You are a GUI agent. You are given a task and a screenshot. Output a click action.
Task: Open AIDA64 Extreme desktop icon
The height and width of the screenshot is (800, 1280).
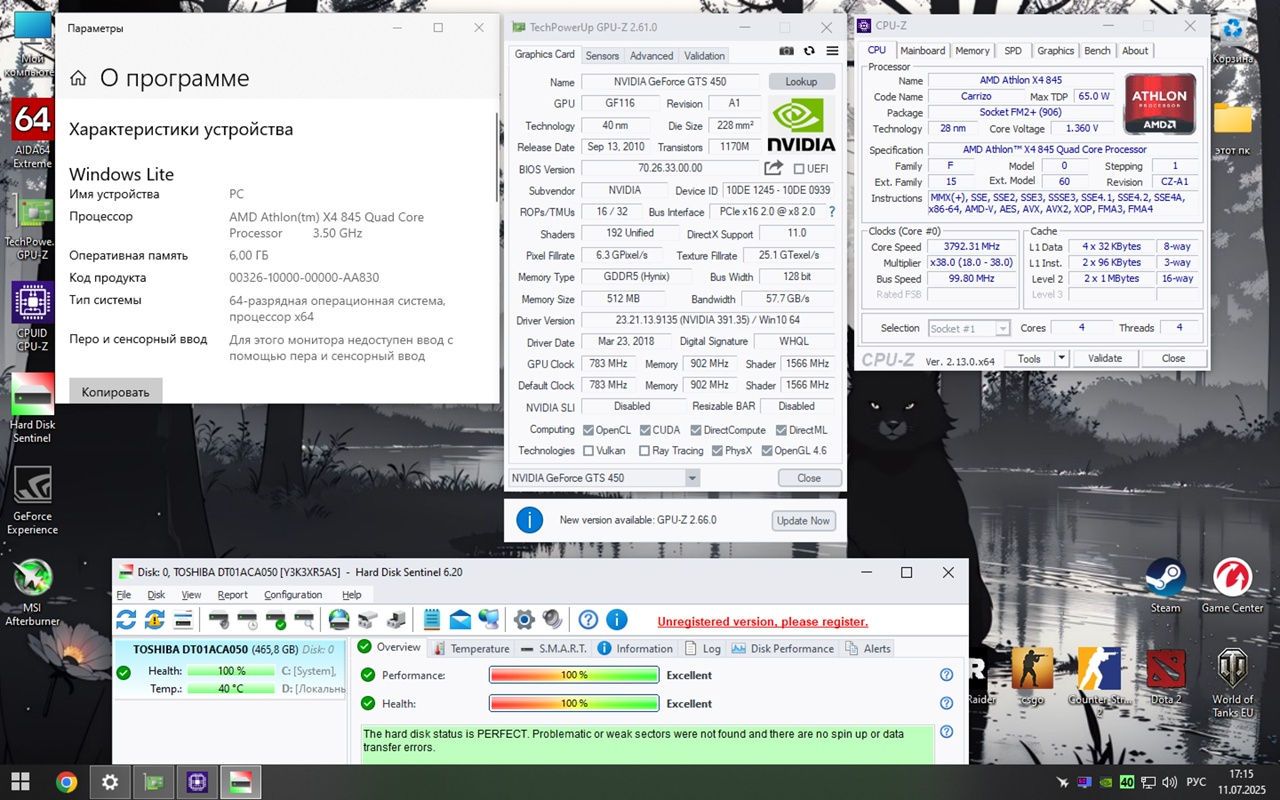(32, 135)
